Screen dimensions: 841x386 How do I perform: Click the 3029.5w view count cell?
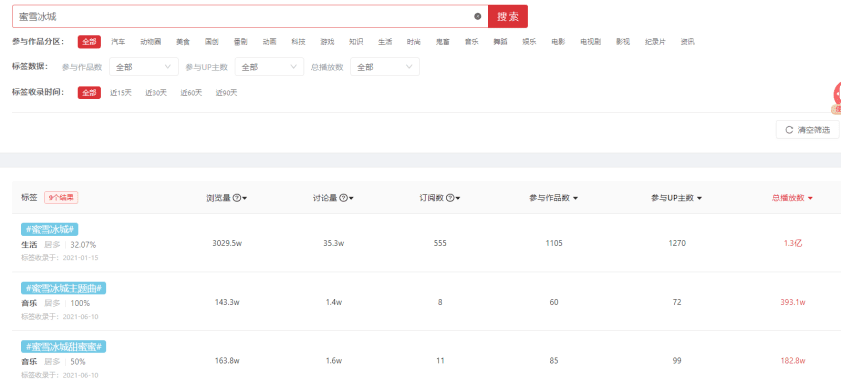226,243
